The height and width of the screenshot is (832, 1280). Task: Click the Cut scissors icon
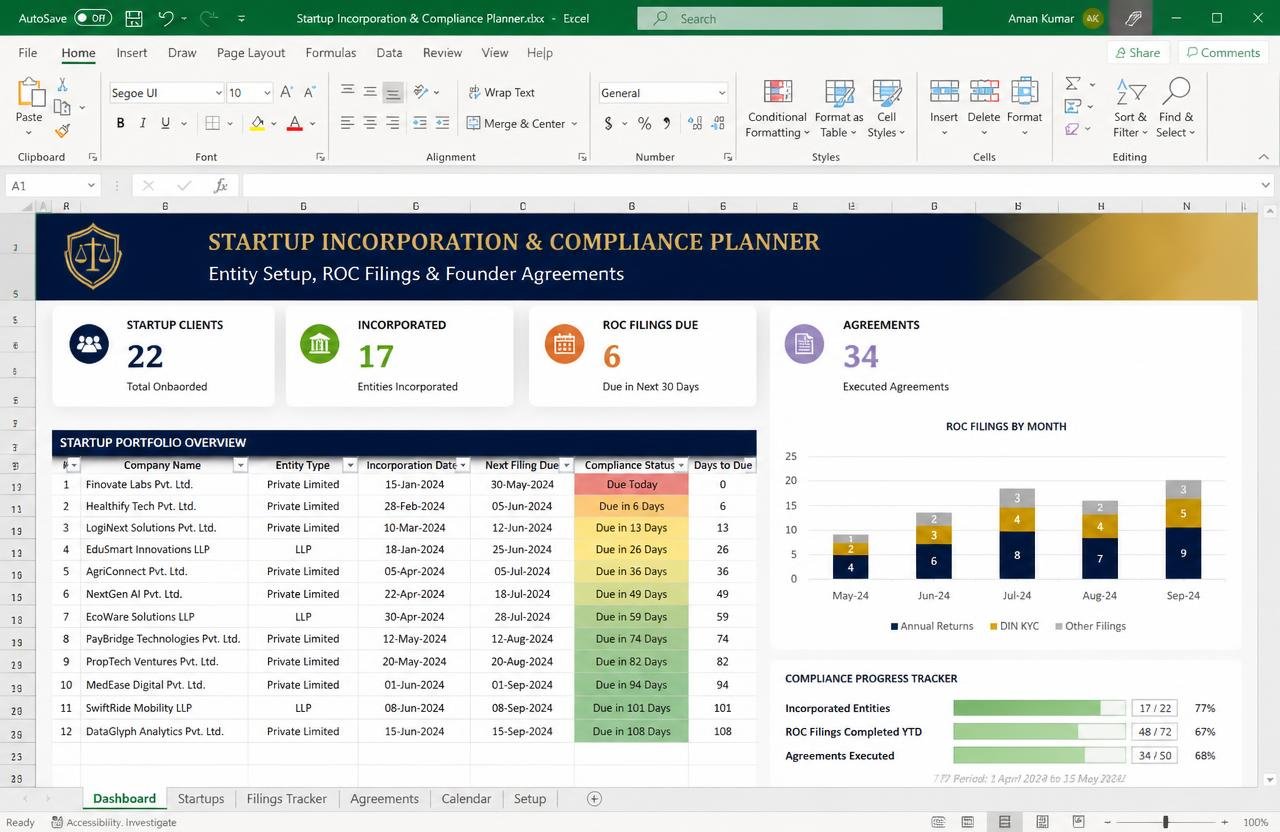[x=63, y=85]
